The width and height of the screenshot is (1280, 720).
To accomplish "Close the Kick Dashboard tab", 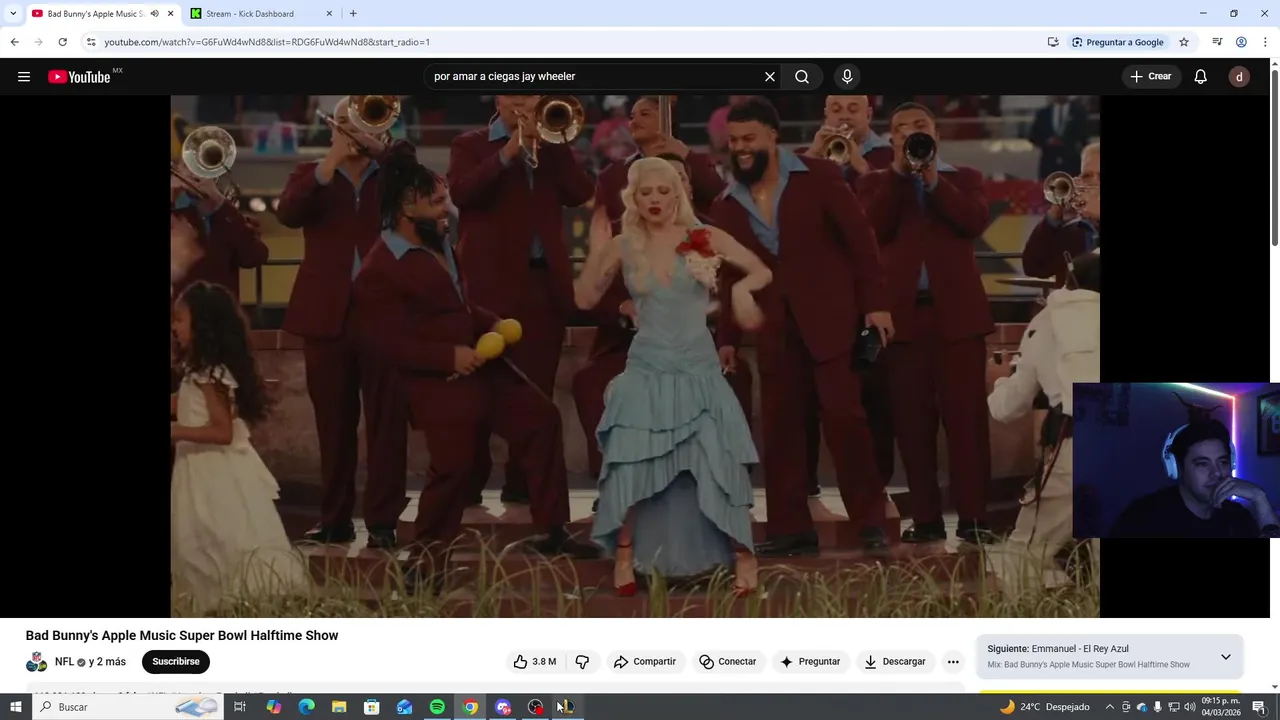I will click(x=330, y=14).
